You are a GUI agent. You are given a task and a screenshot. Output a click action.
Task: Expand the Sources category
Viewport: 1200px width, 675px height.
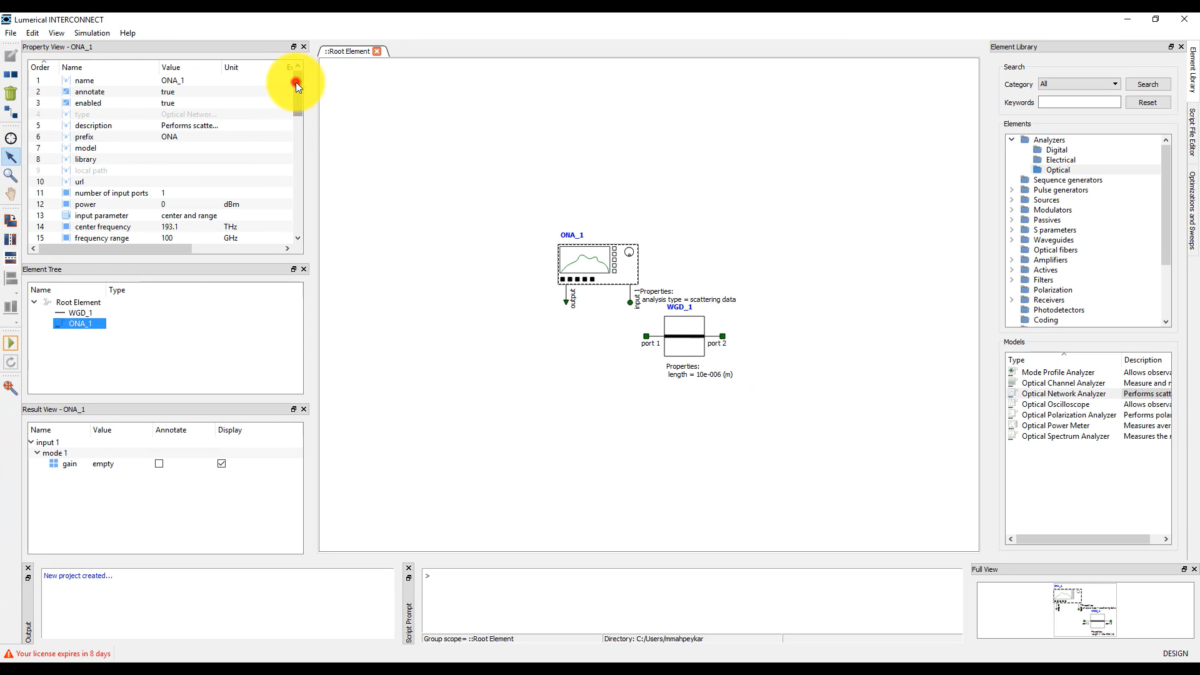coord(1012,200)
